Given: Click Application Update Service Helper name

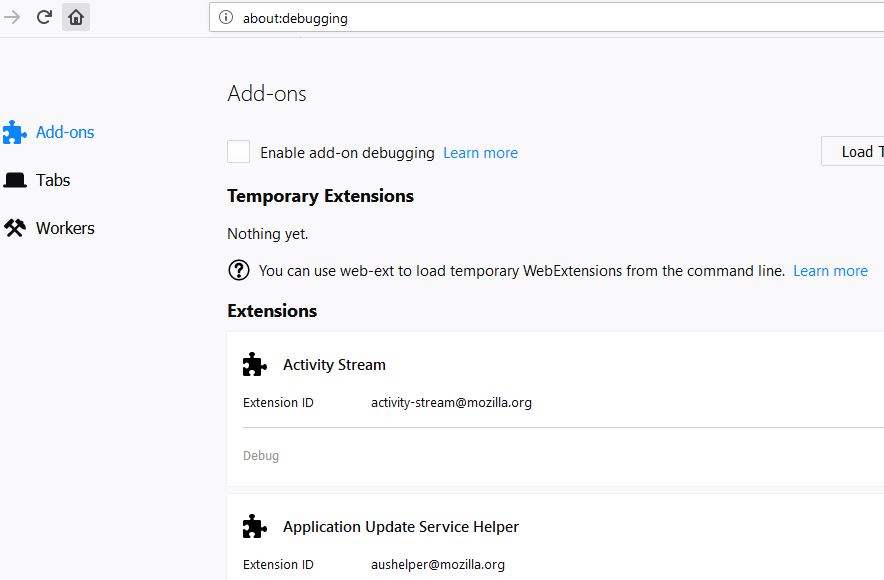Looking at the screenshot, I should [401, 526].
